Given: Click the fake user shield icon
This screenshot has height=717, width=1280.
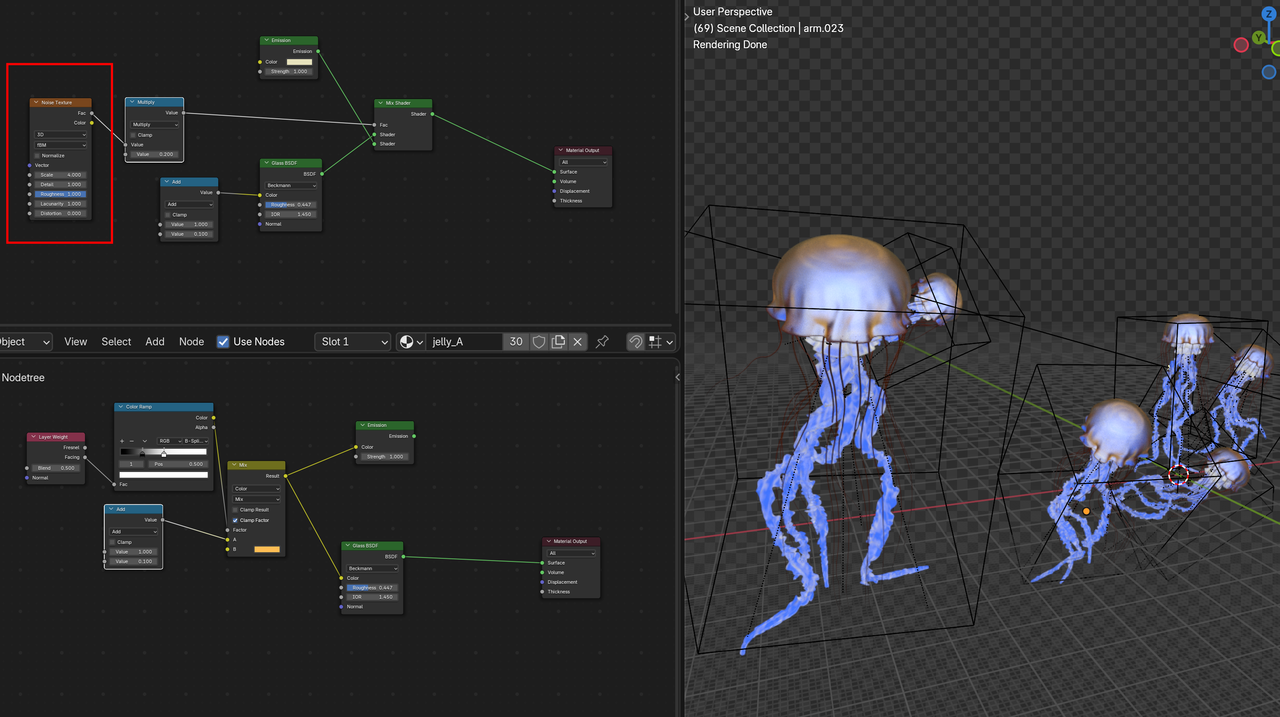Looking at the screenshot, I should (x=538, y=341).
